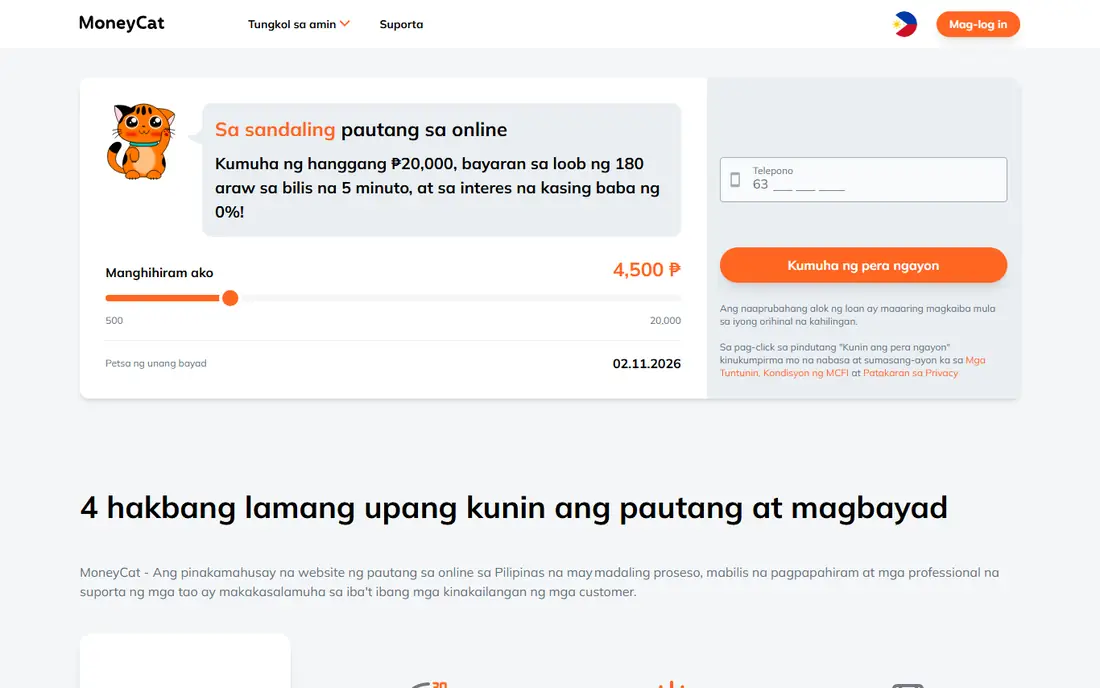Click the Mag-log in button
Viewport: 1100px width, 688px height.
coord(977,25)
